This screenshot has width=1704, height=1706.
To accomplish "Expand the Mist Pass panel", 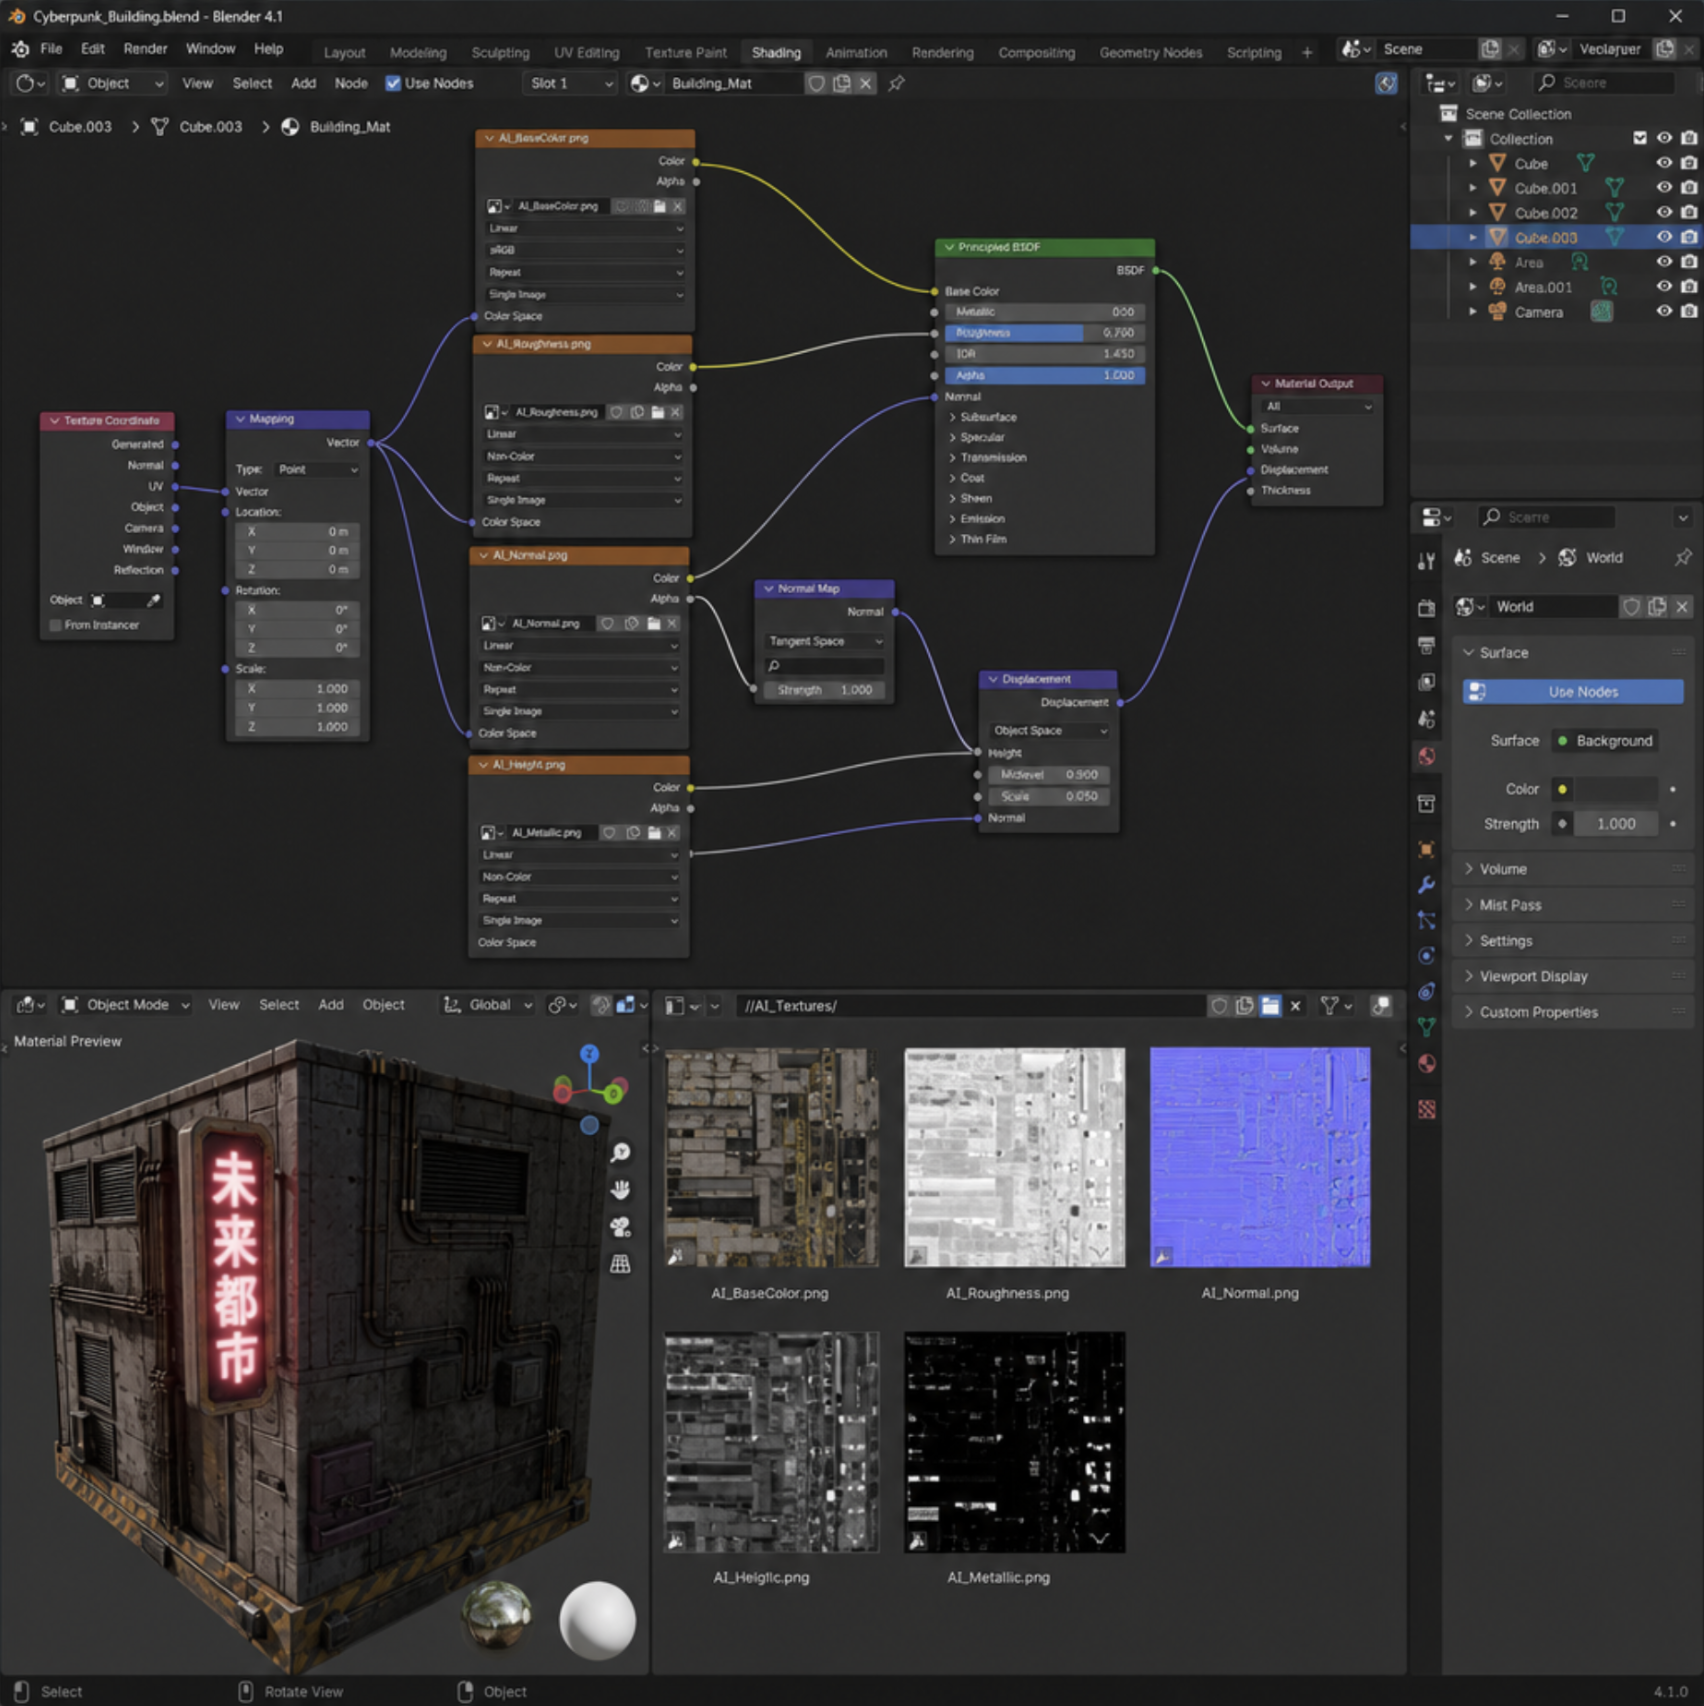I will coord(1572,905).
